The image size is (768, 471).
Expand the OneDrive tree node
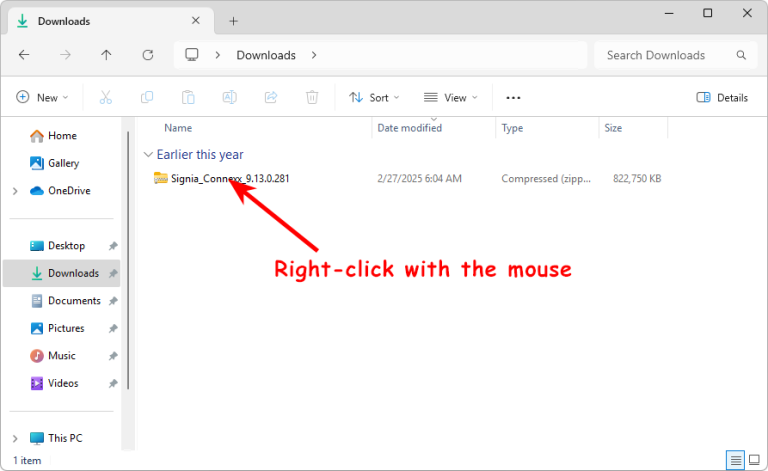(x=14, y=191)
